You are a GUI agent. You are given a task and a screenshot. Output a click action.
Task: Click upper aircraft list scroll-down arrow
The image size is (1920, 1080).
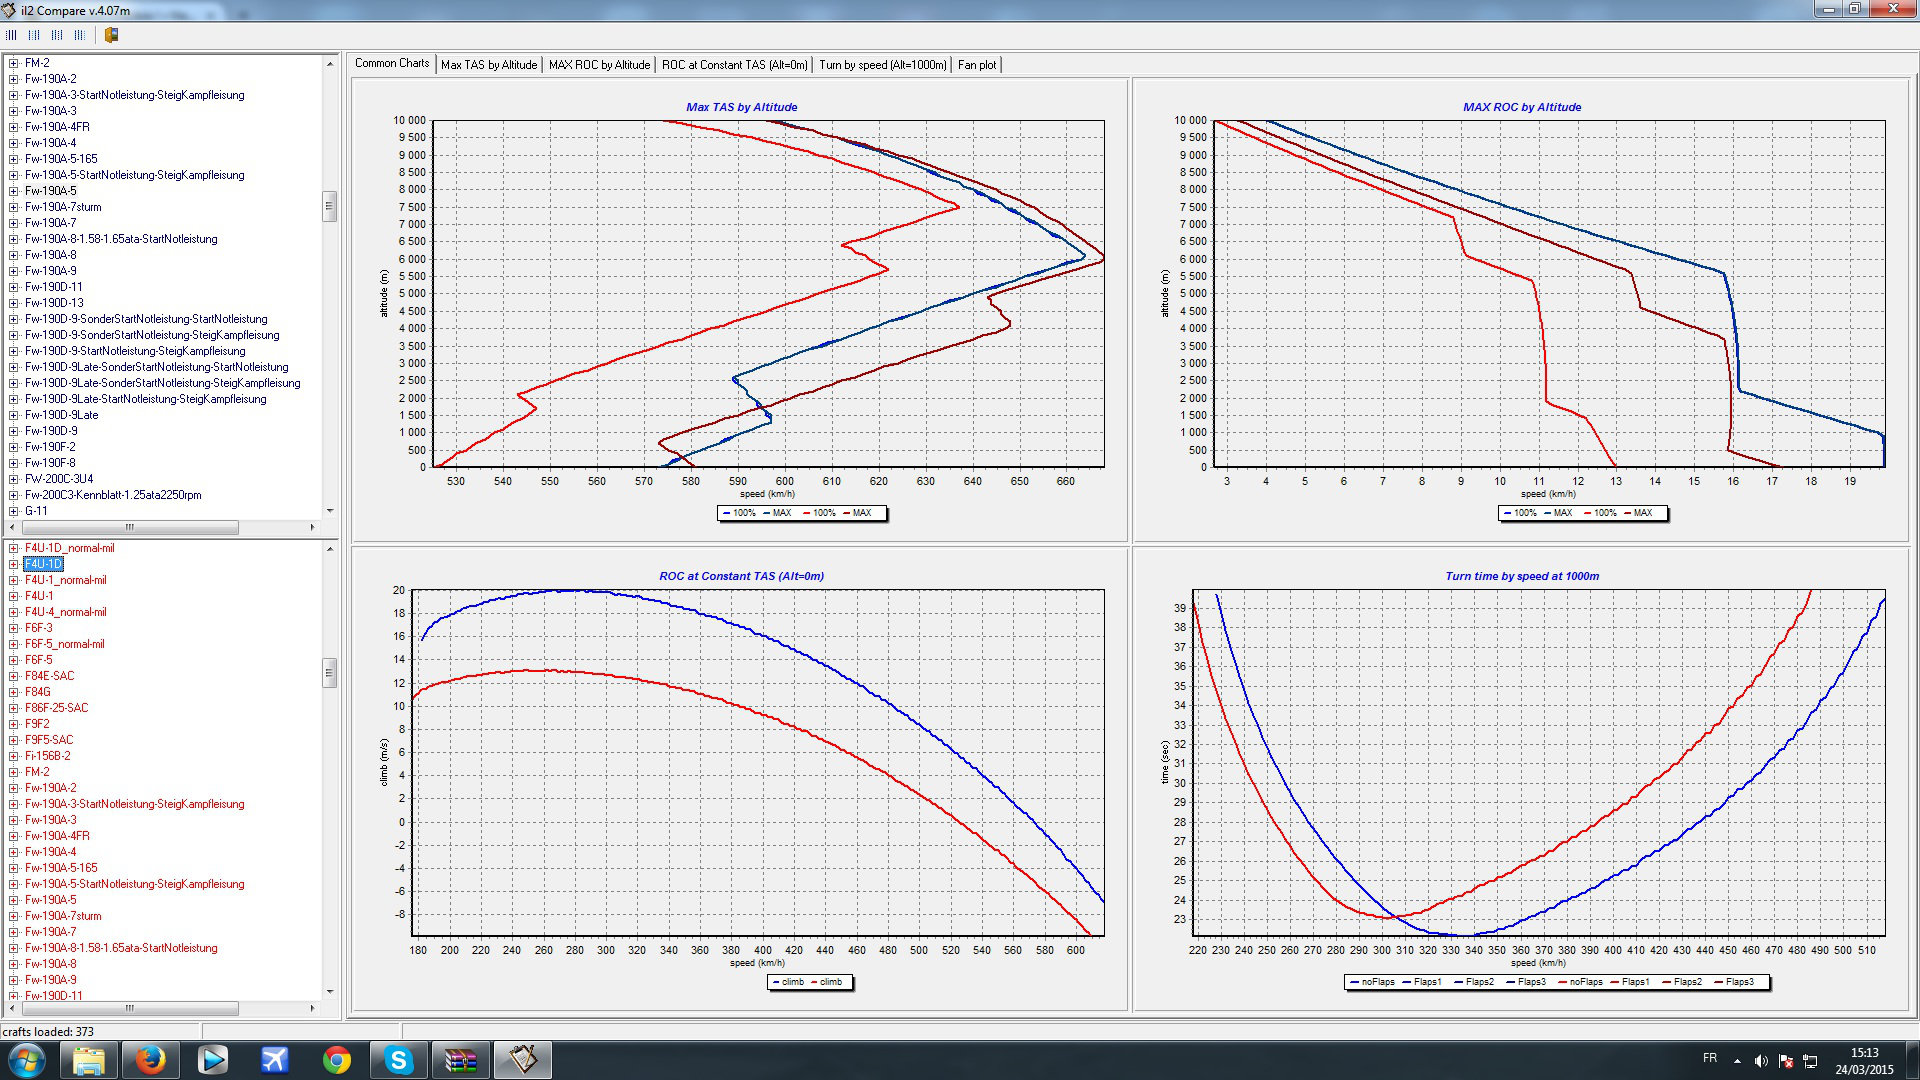(x=330, y=511)
